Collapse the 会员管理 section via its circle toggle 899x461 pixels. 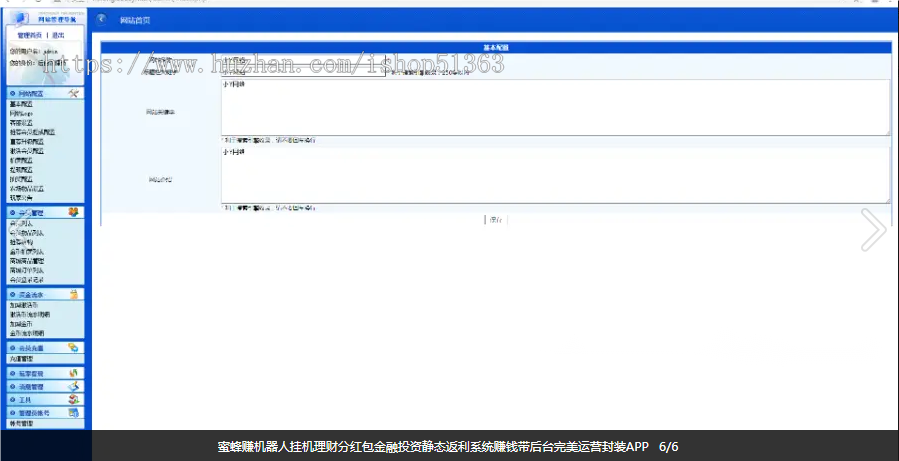13,213
